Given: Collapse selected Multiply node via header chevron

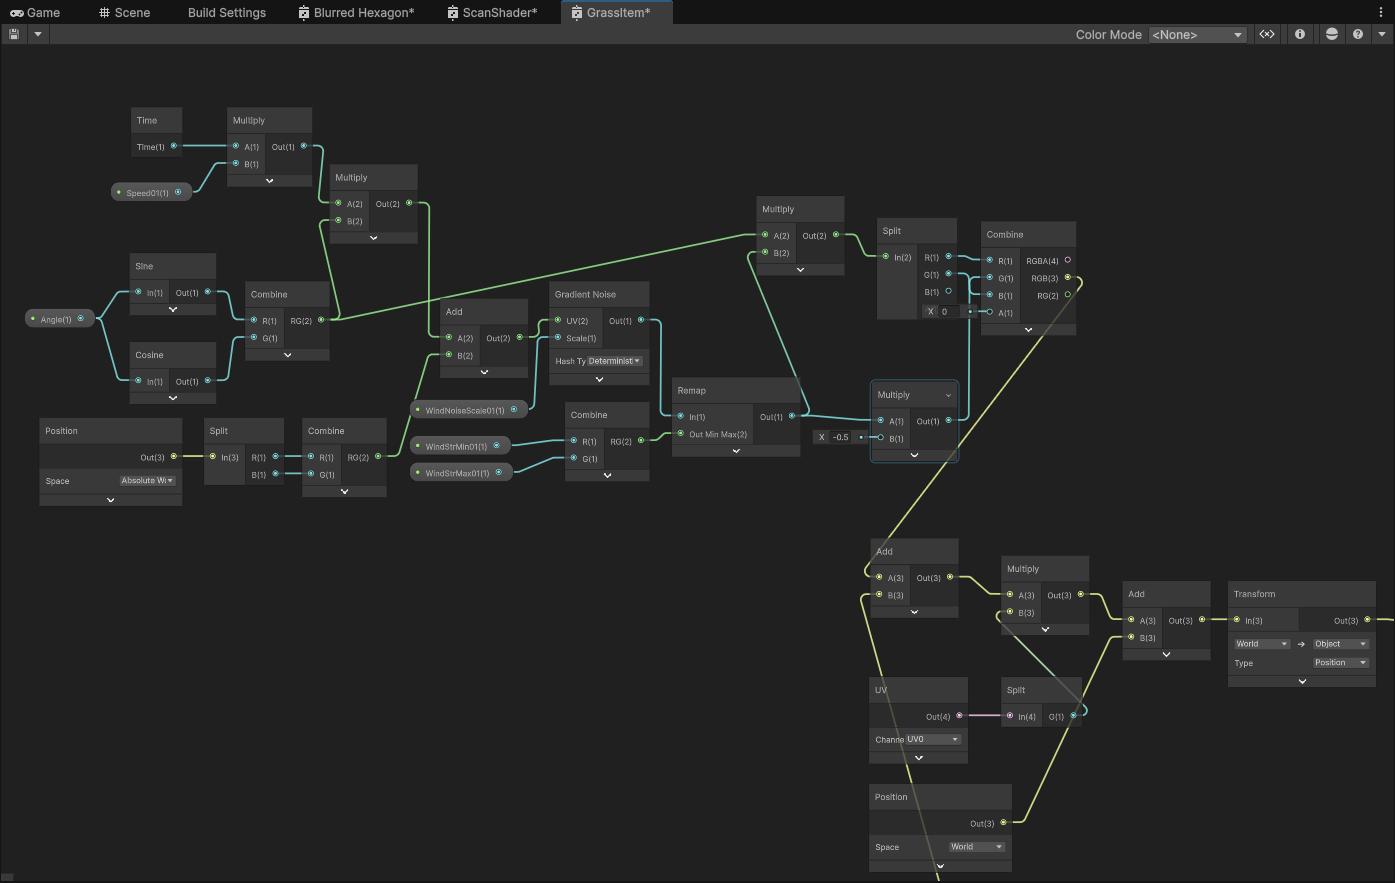Looking at the screenshot, I should (x=948, y=395).
